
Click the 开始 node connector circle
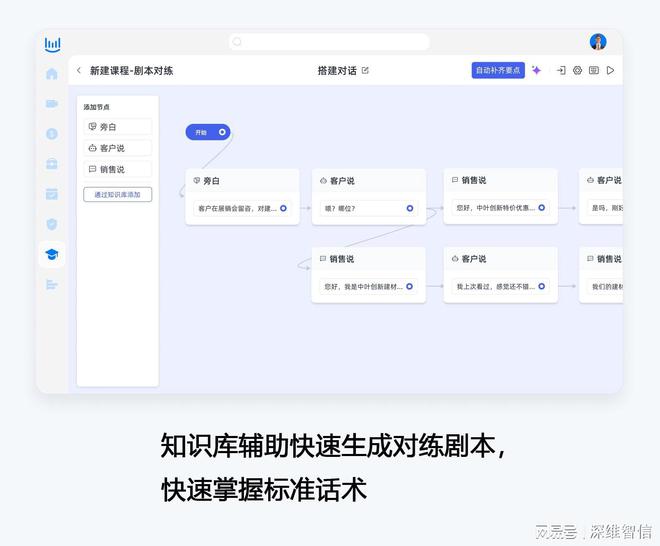pyautogui.click(x=222, y=132)
